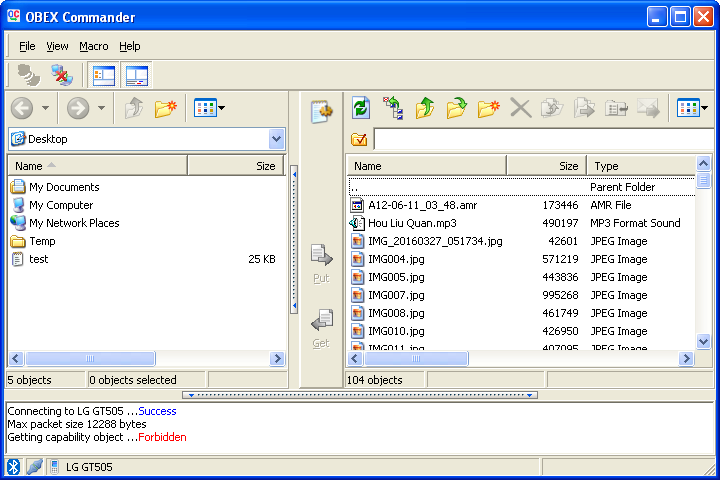
Task: Click the remote path input field
Action: [x=545, y=139]
